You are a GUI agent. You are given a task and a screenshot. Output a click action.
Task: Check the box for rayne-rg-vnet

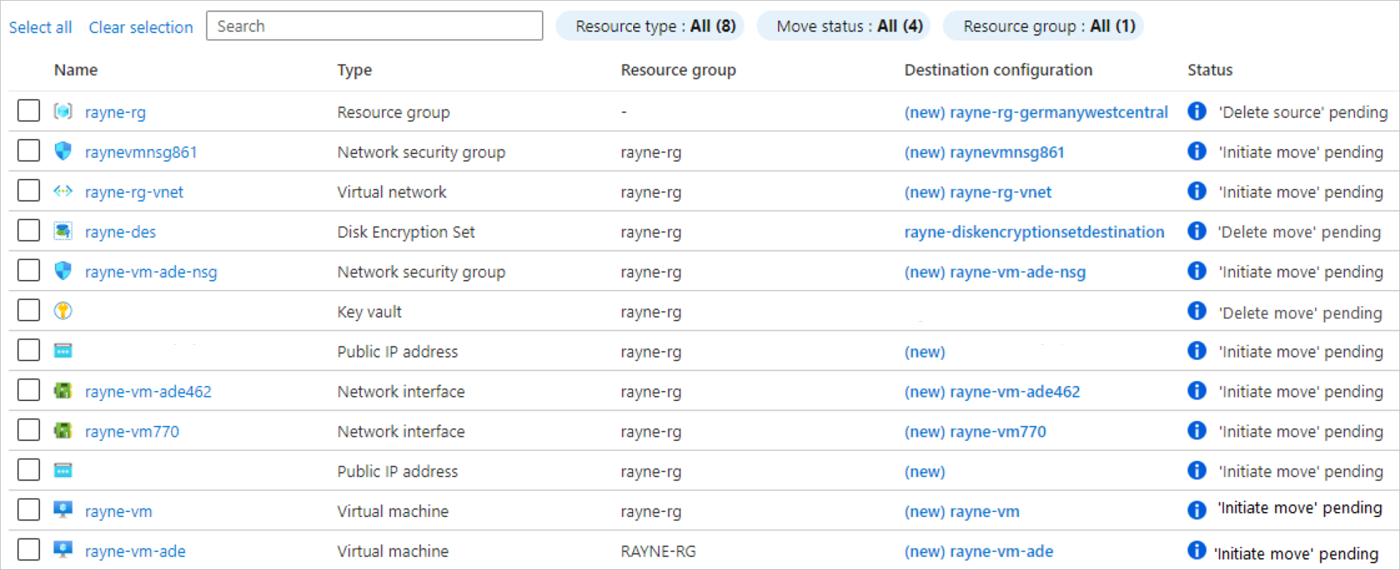click(x=29, y=191)
